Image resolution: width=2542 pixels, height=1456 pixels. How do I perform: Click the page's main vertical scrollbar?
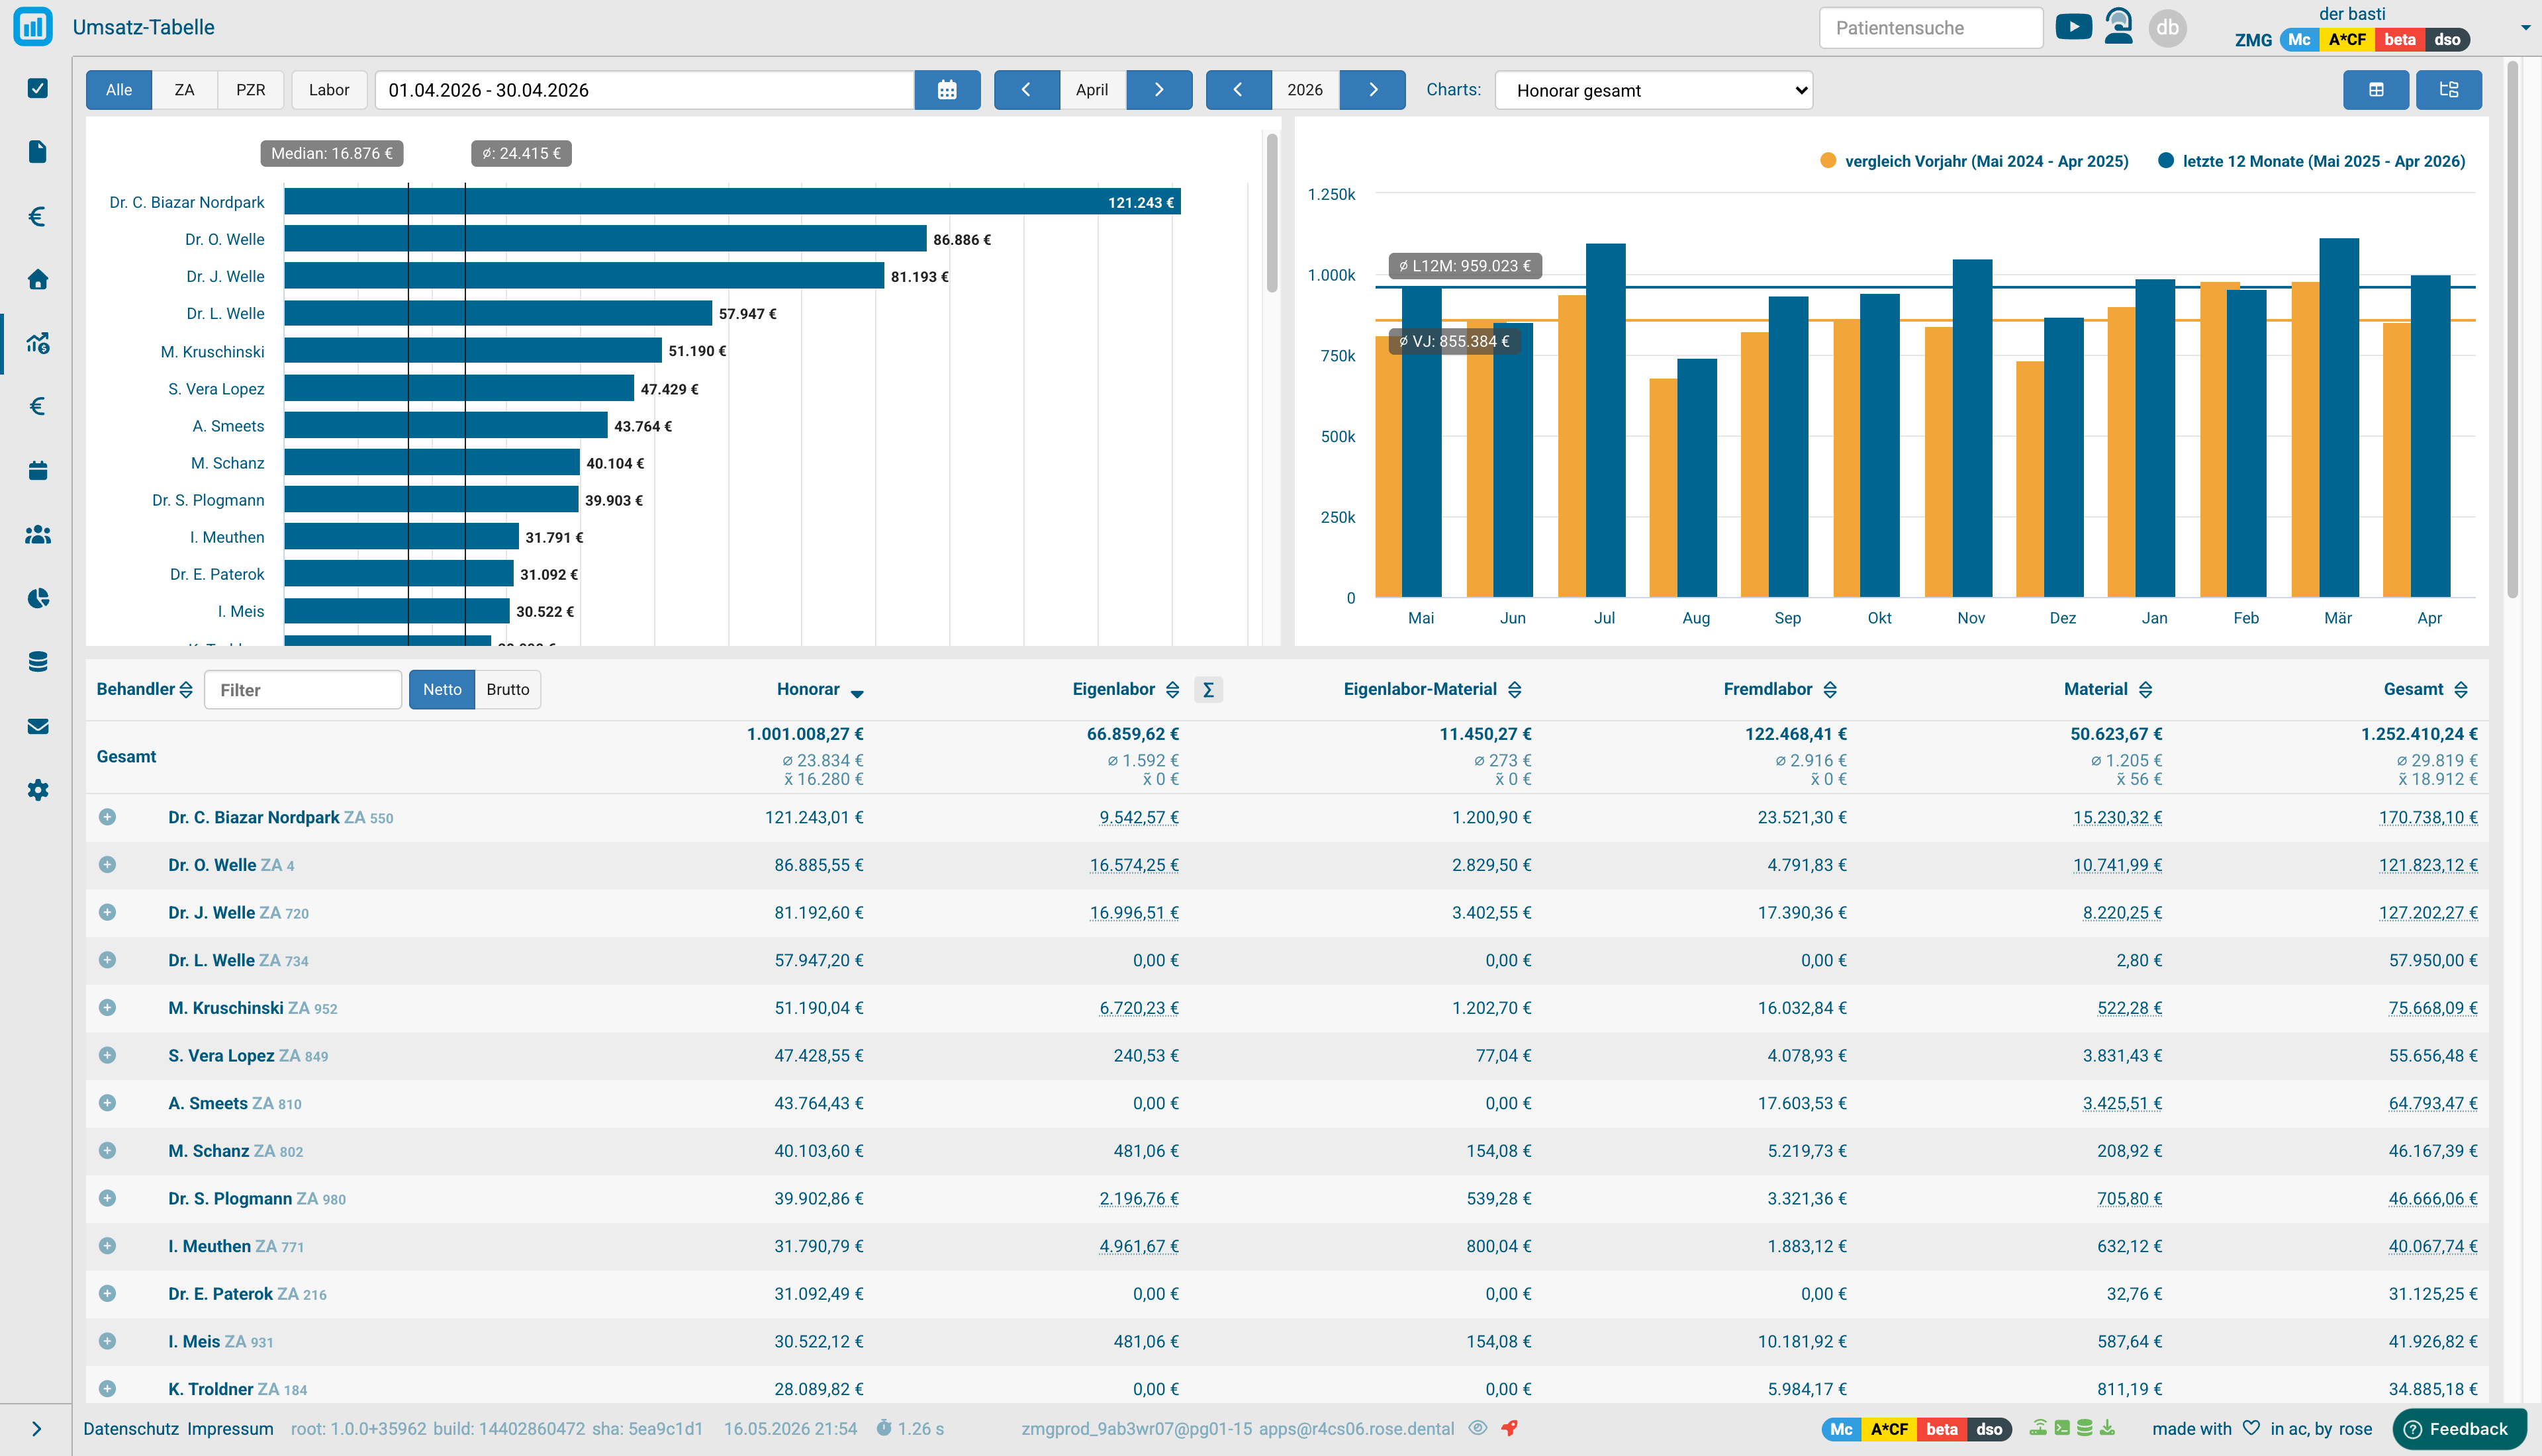(x=2513, y=330)
